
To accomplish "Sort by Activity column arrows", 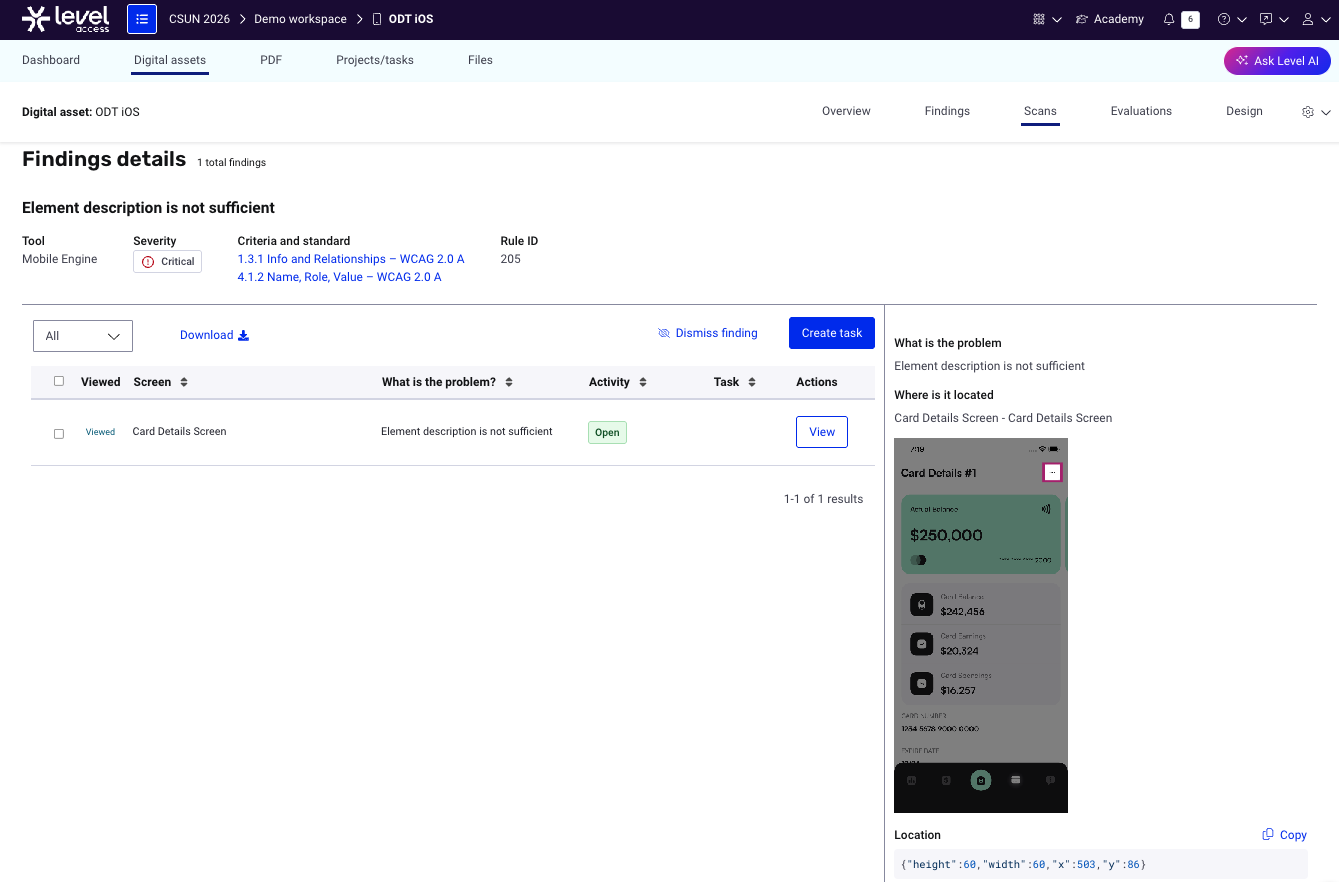I will 643,382.
